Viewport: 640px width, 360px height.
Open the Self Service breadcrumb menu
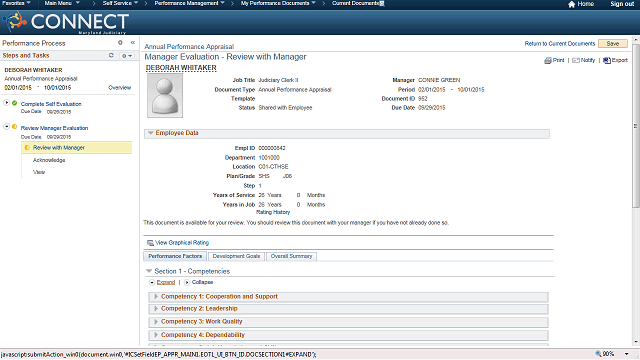(x=120, y=3)
